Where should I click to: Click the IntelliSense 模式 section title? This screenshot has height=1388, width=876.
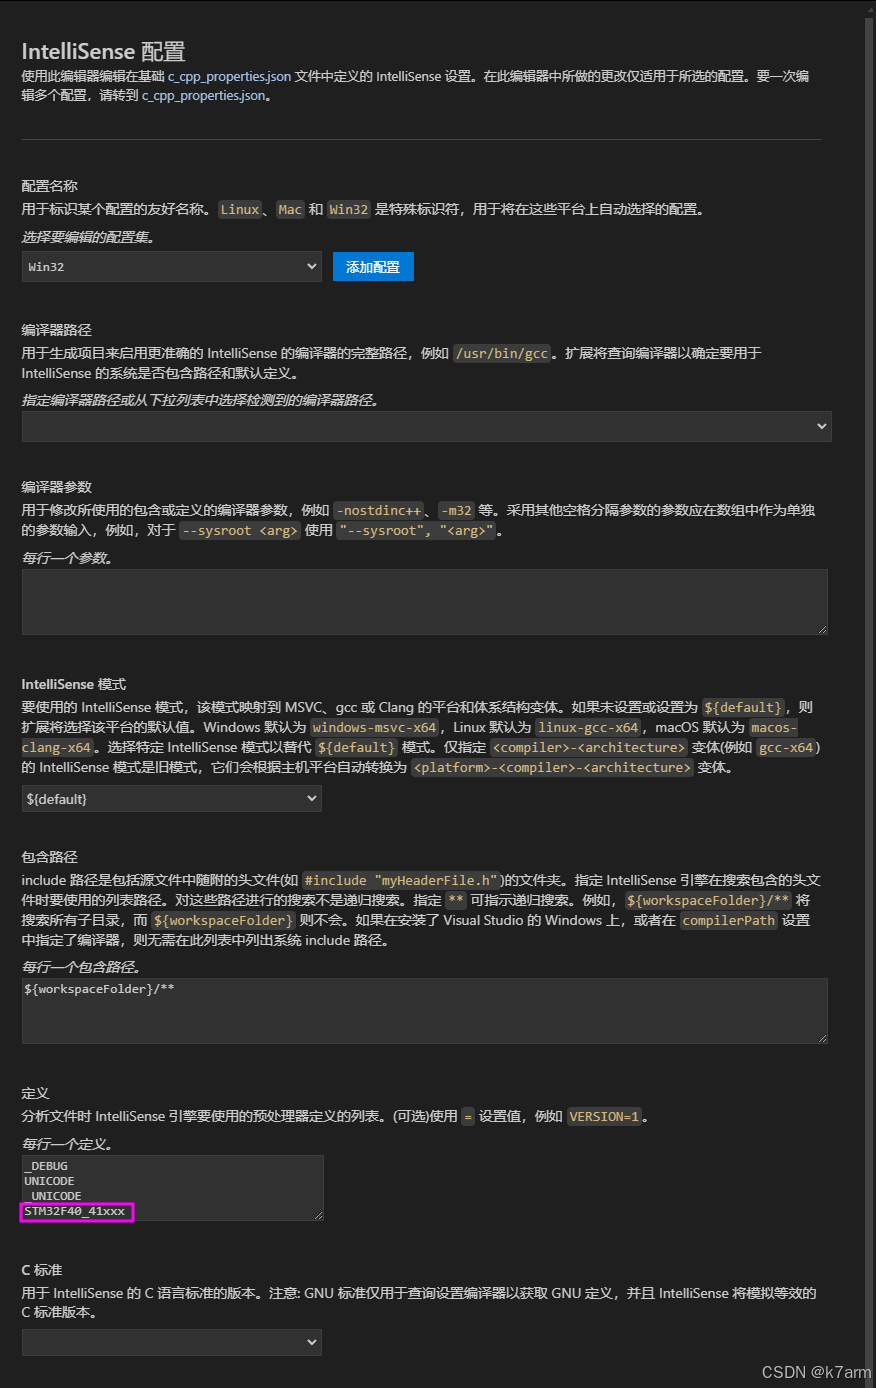[74, 685]
